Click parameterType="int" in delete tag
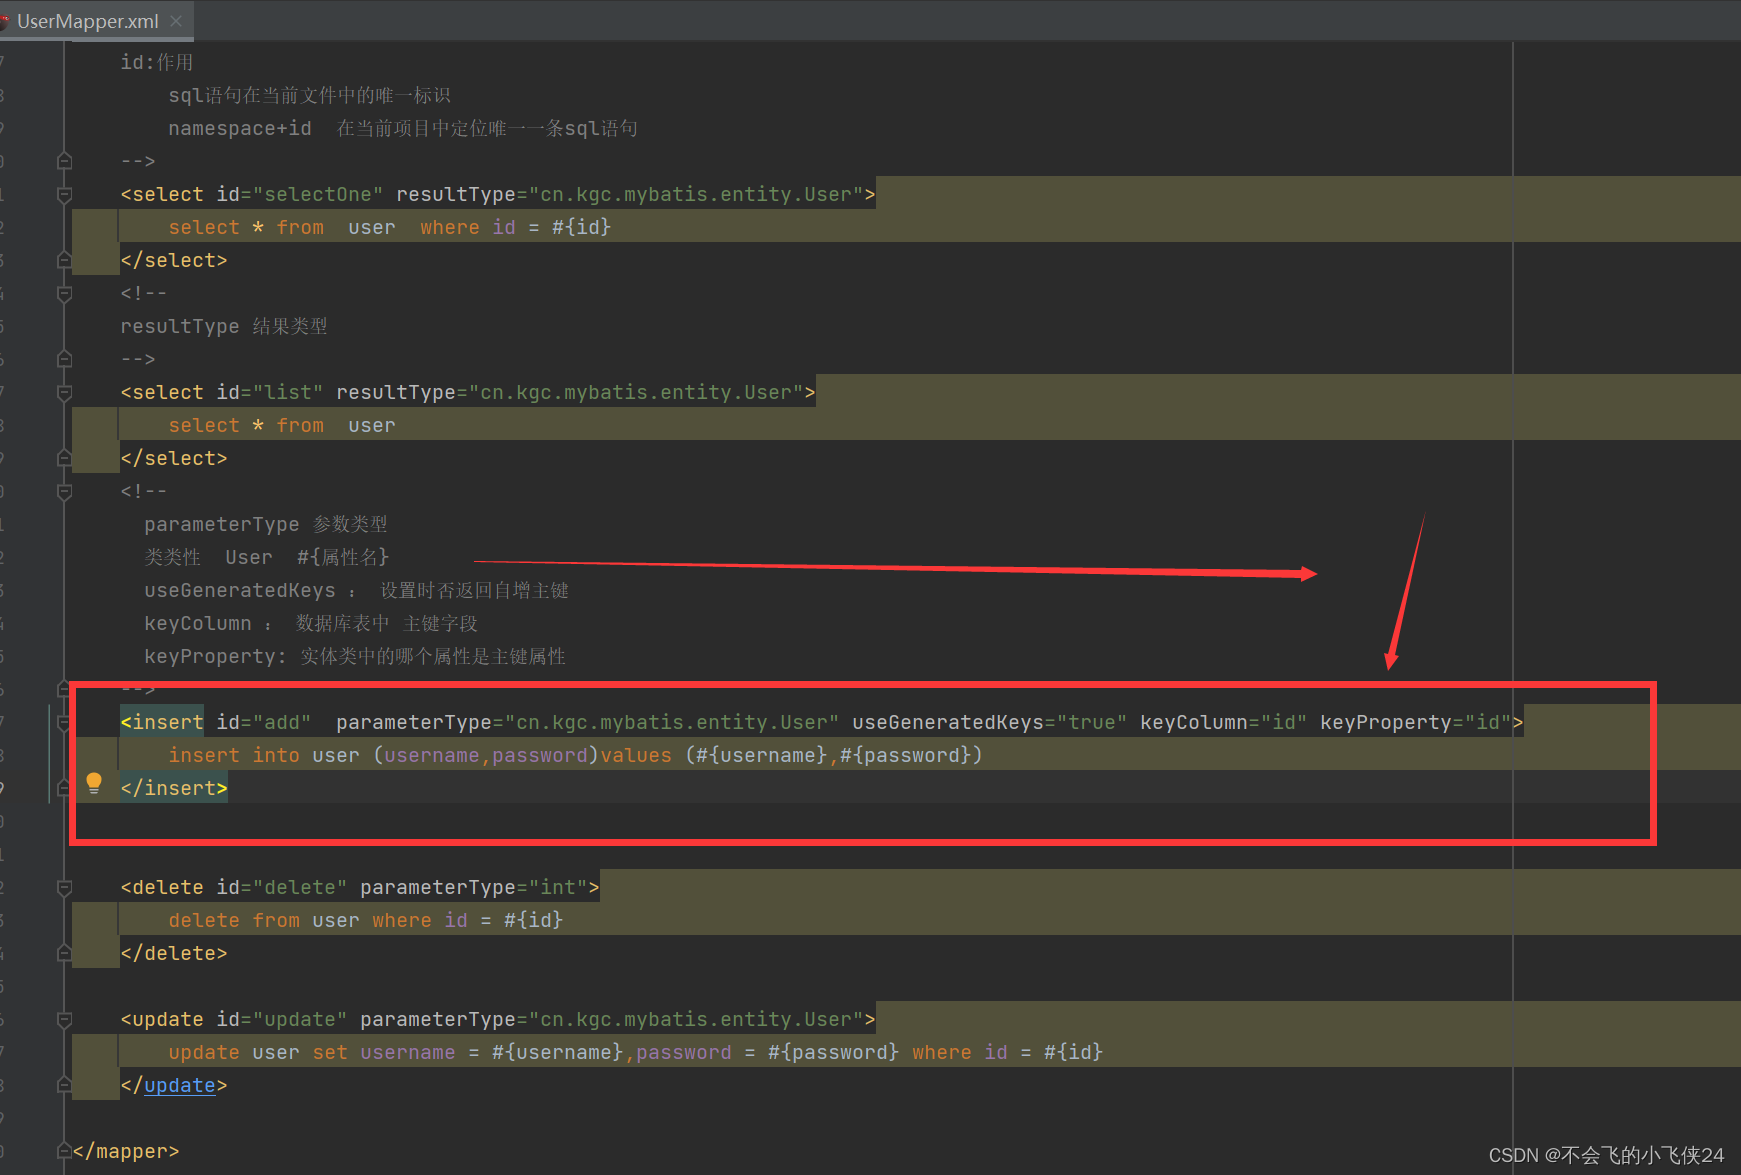This screenshot has height=1175, width=1741. click(474, 887)
